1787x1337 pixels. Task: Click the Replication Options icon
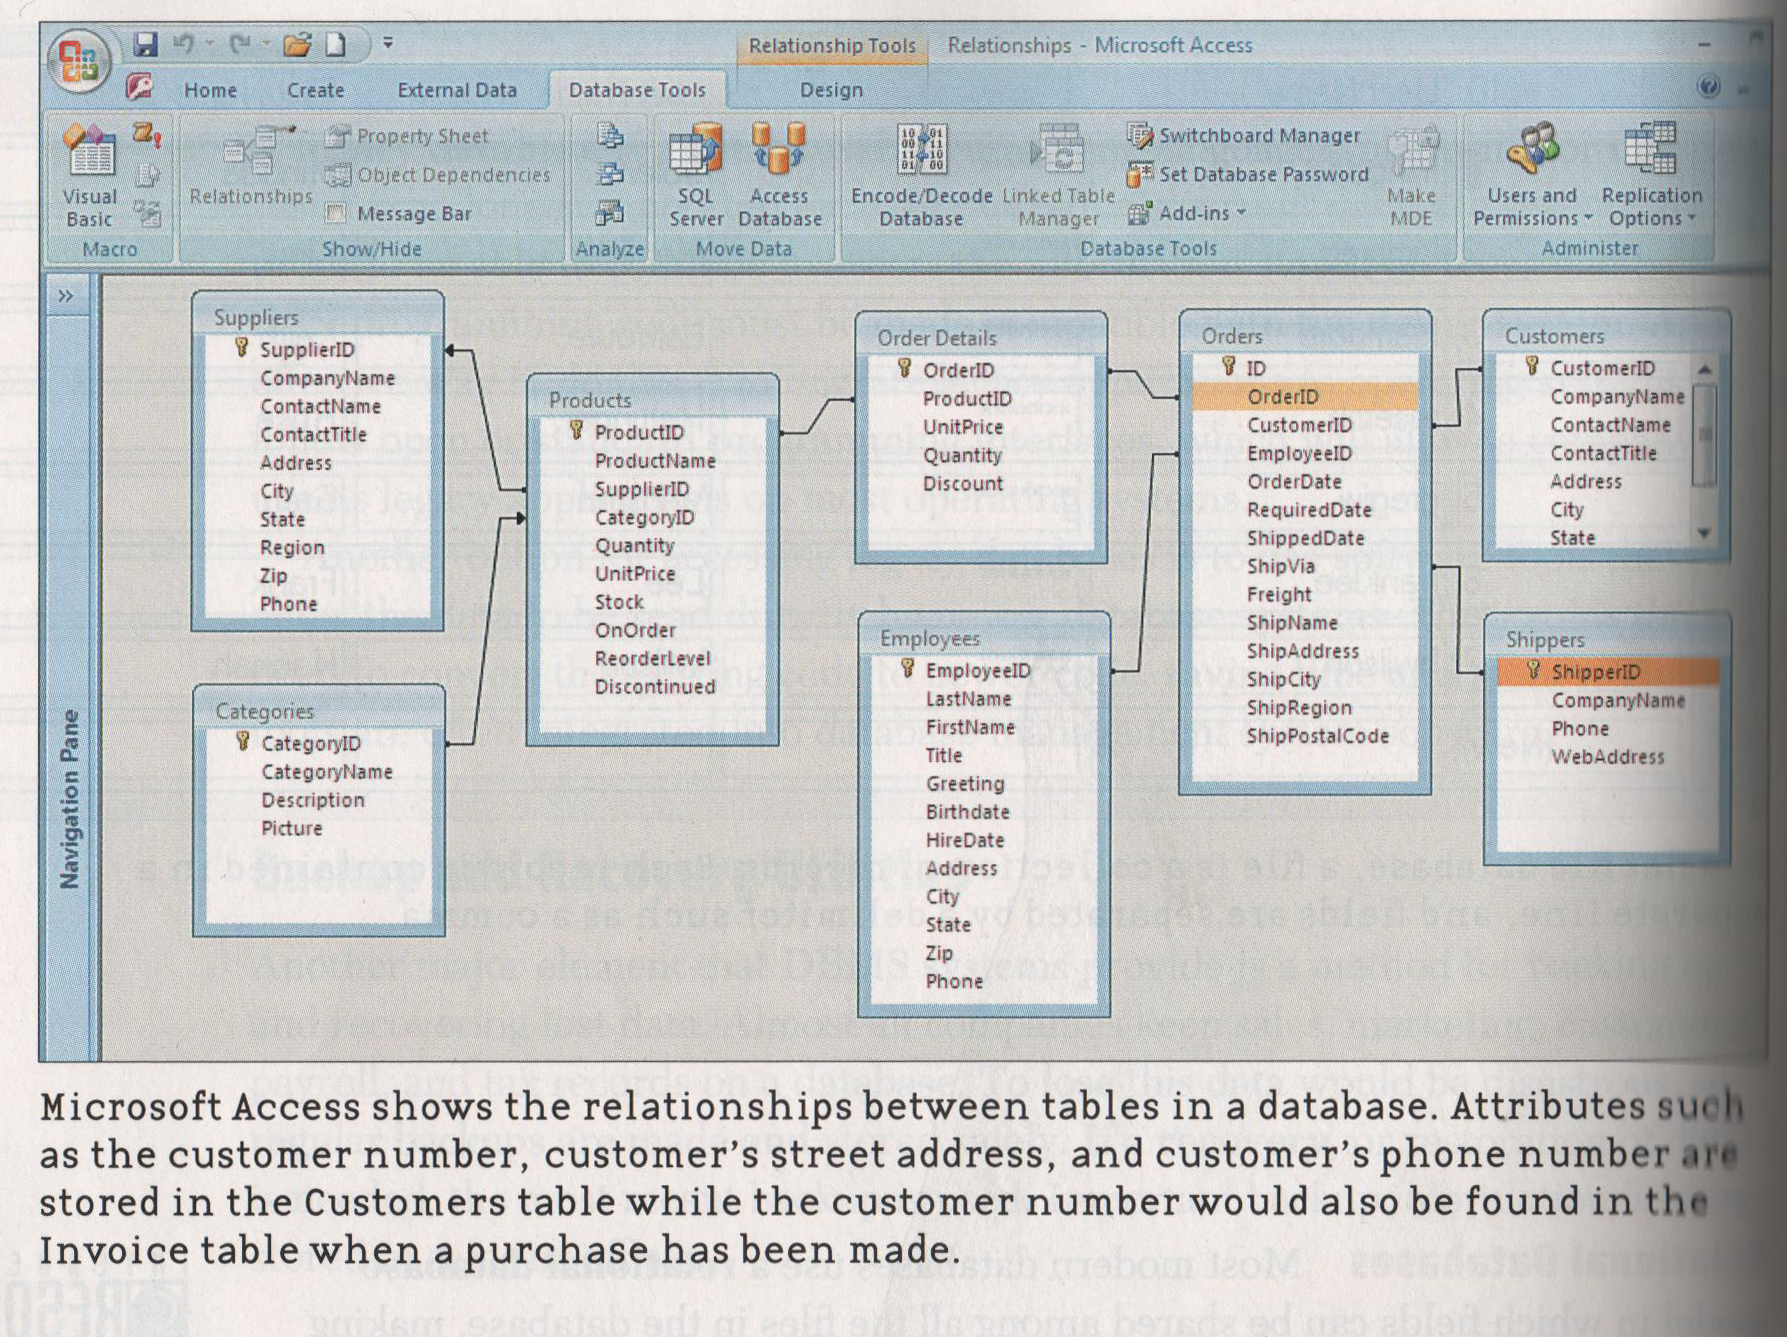(1650, 150)
